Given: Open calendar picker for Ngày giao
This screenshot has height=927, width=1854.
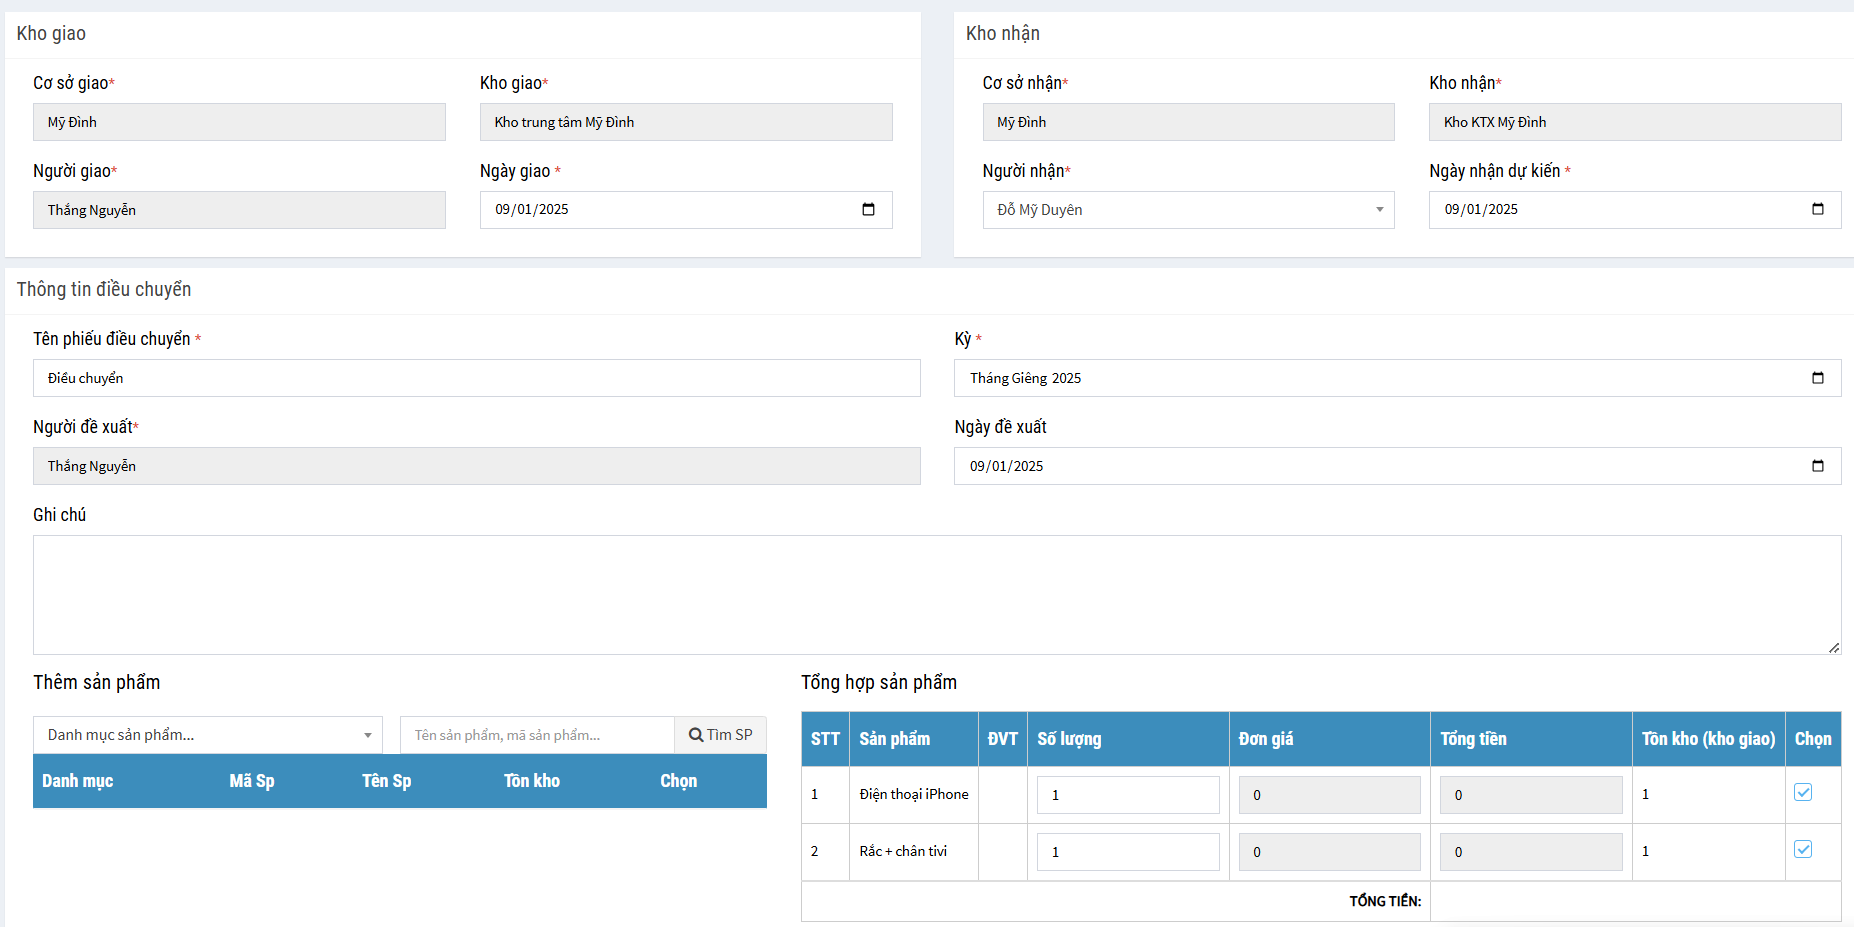Looking at the screenshot, I should 868,209.
